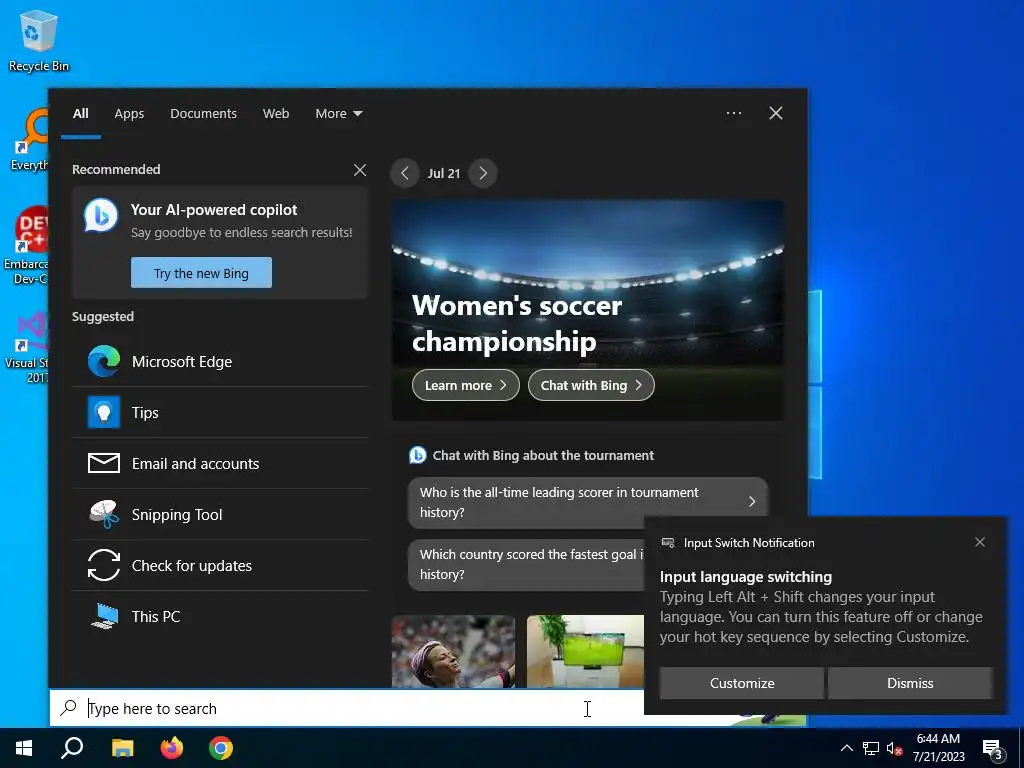
Task: Open Microsoft Edge from Suggested
Action: [221, 361]
